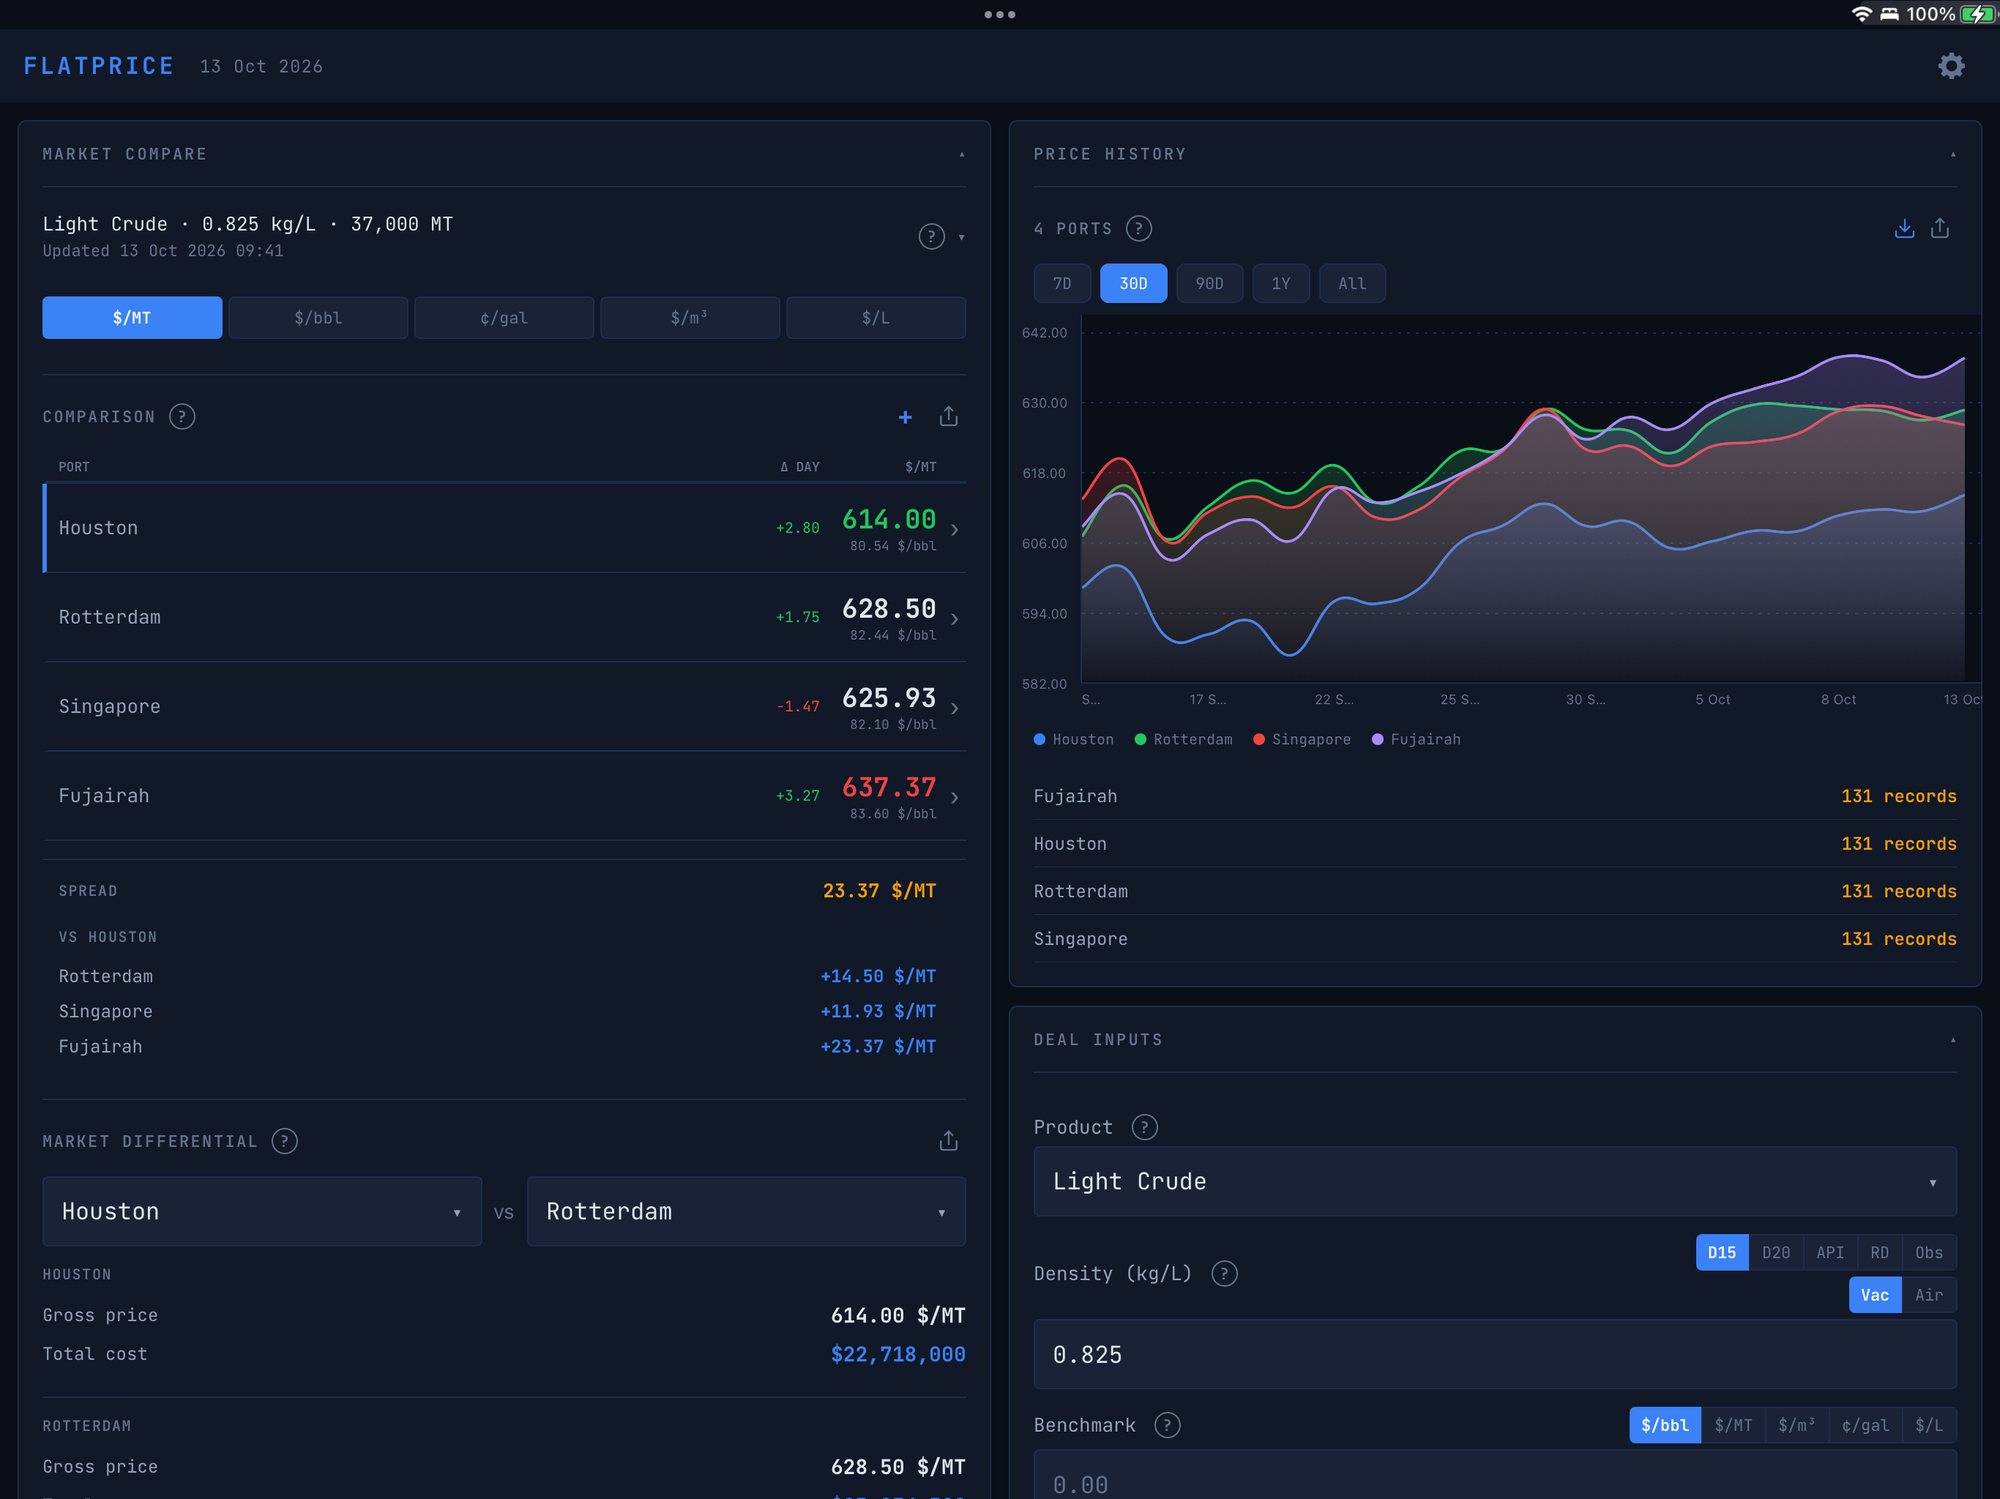
Task: Open the Houston port dropdown
Action: tap(262, 1211)
